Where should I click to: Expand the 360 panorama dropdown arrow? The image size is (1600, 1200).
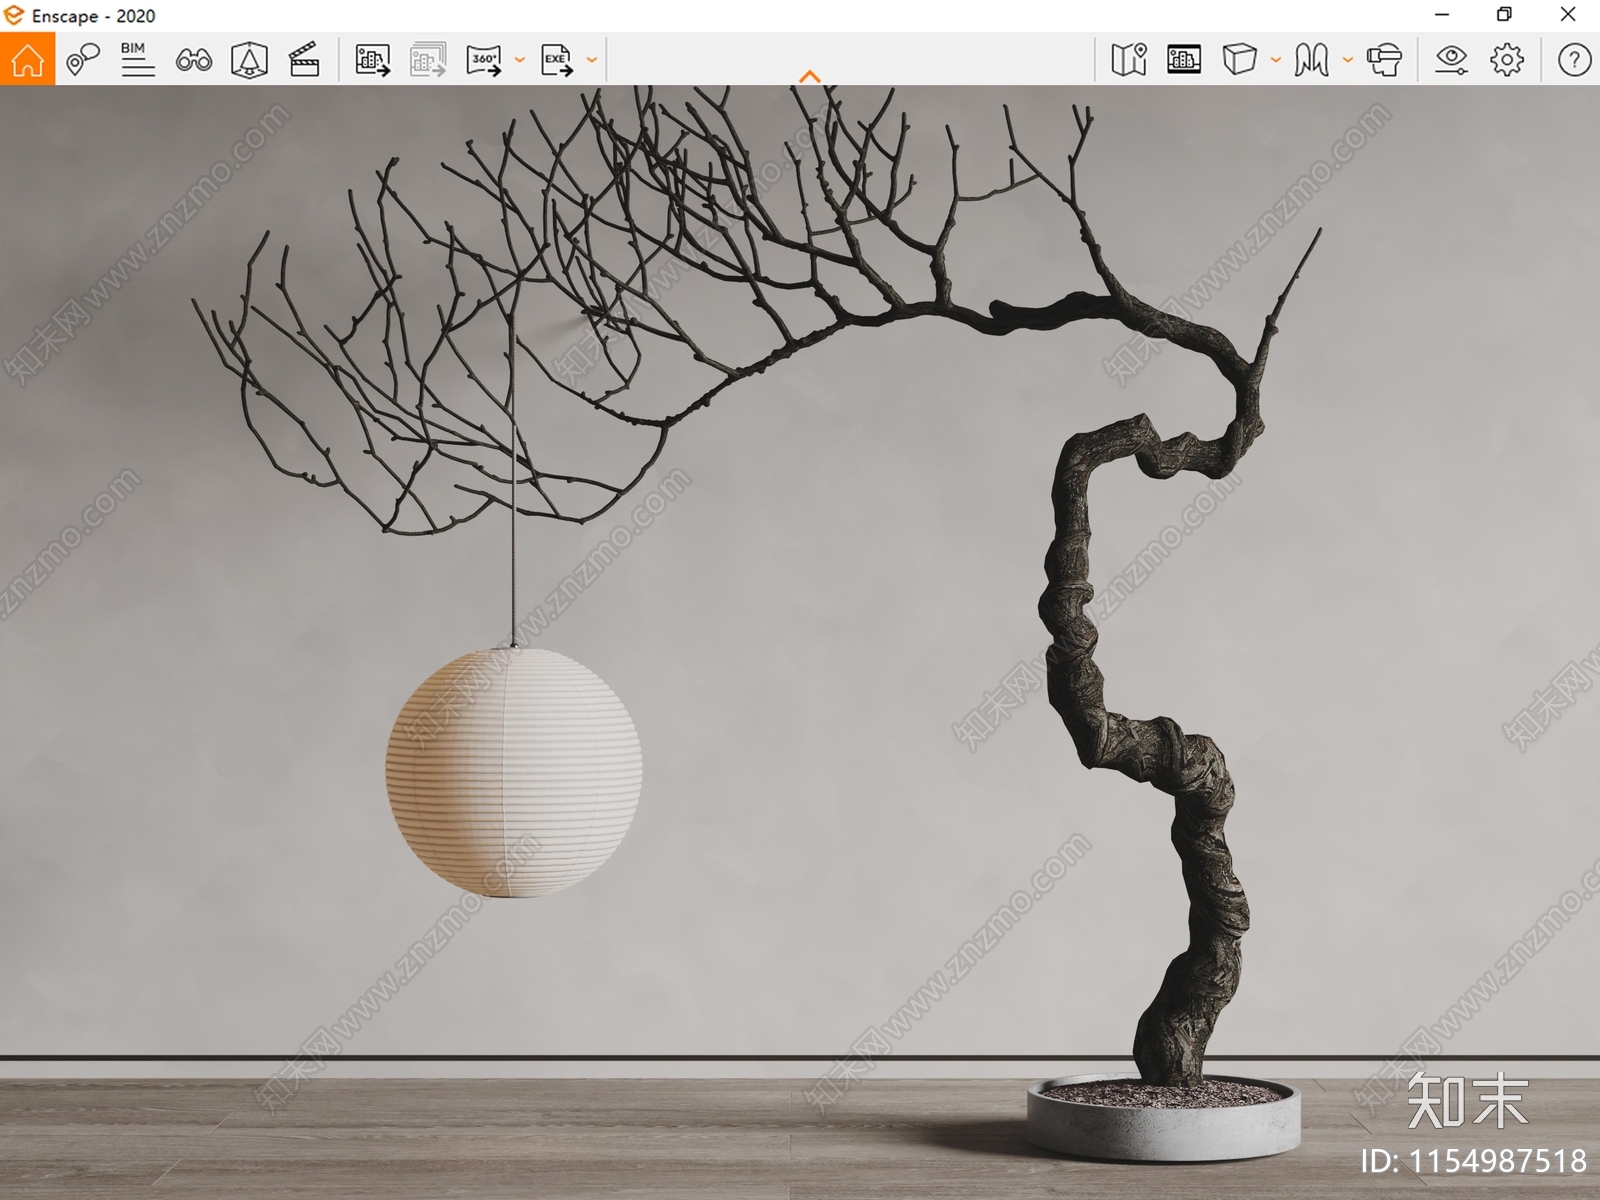click(519, 60)
